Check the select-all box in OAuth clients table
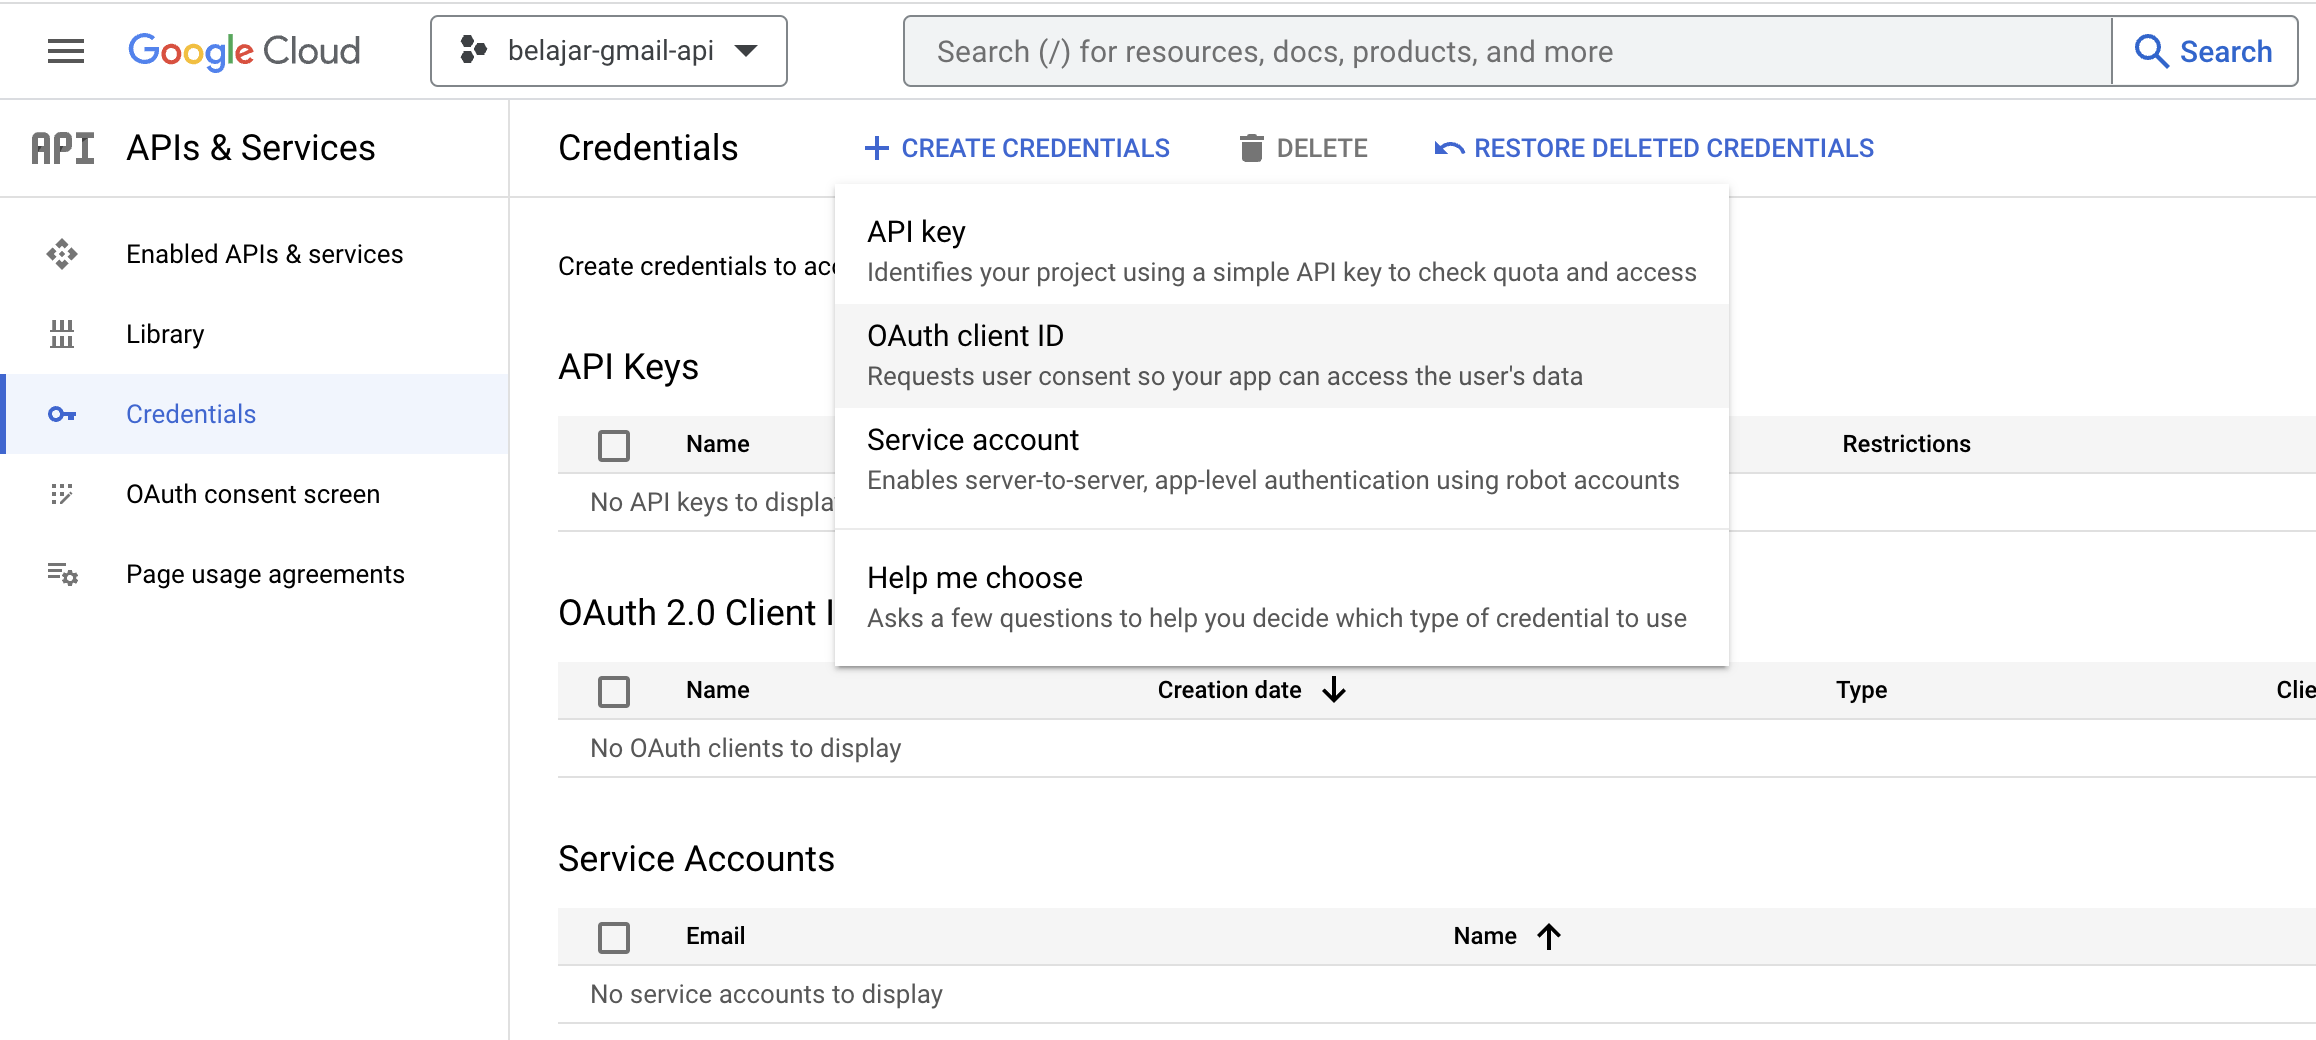 (614, 691)
